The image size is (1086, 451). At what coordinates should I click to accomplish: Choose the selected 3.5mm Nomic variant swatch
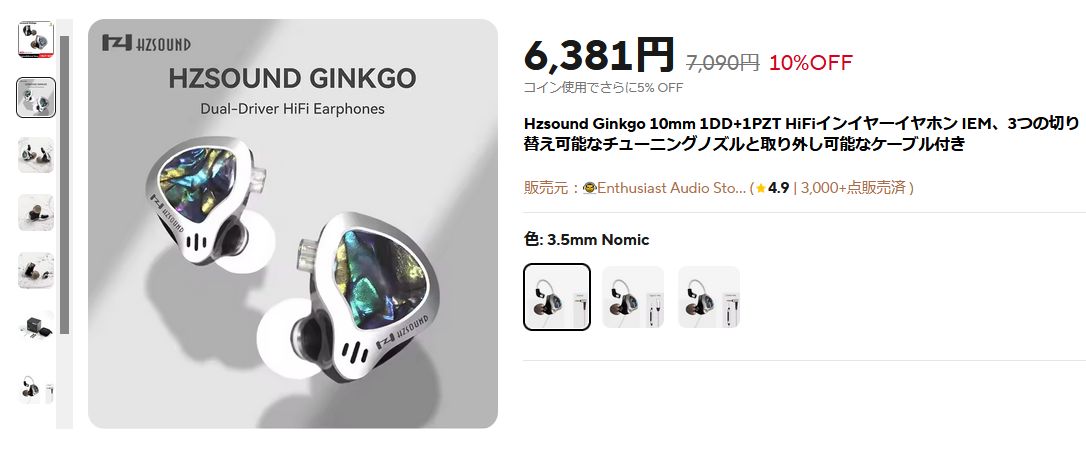coord(557,297)
